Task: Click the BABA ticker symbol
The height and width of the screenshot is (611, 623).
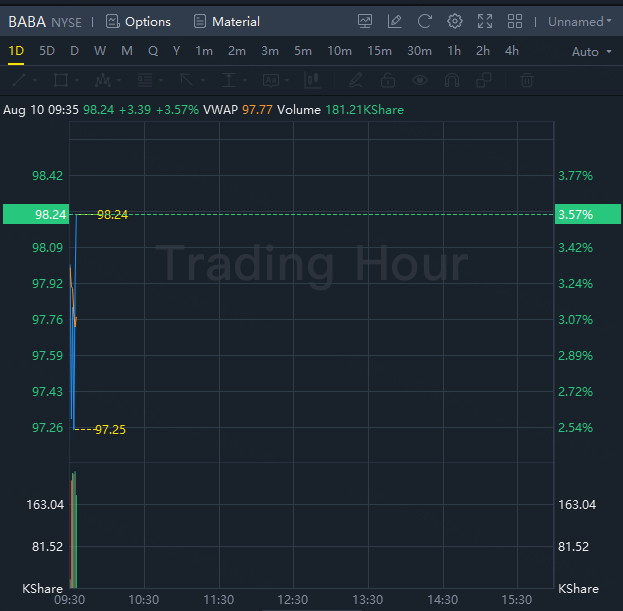Action: click(x=27, y=21)
